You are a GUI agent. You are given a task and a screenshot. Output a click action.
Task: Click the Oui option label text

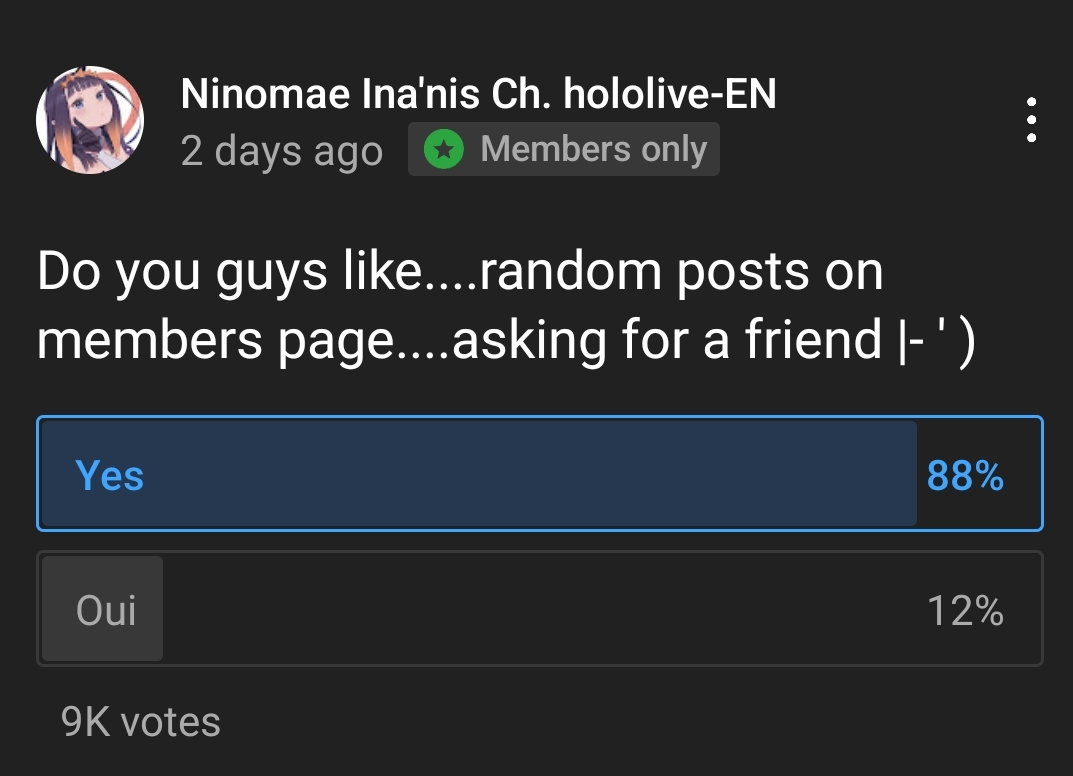[x=106, y=610]
